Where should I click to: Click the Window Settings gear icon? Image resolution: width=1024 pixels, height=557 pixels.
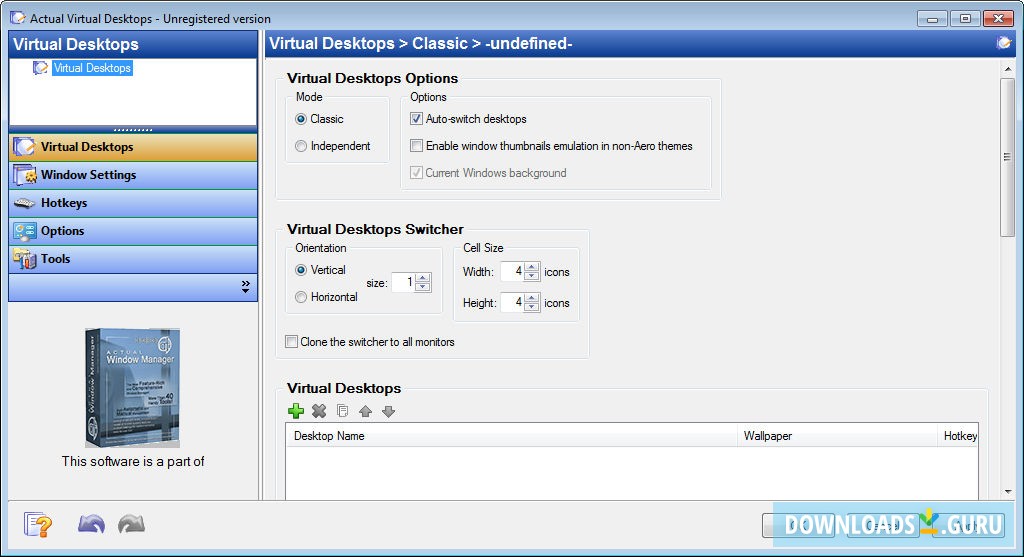tap(25, 175)
